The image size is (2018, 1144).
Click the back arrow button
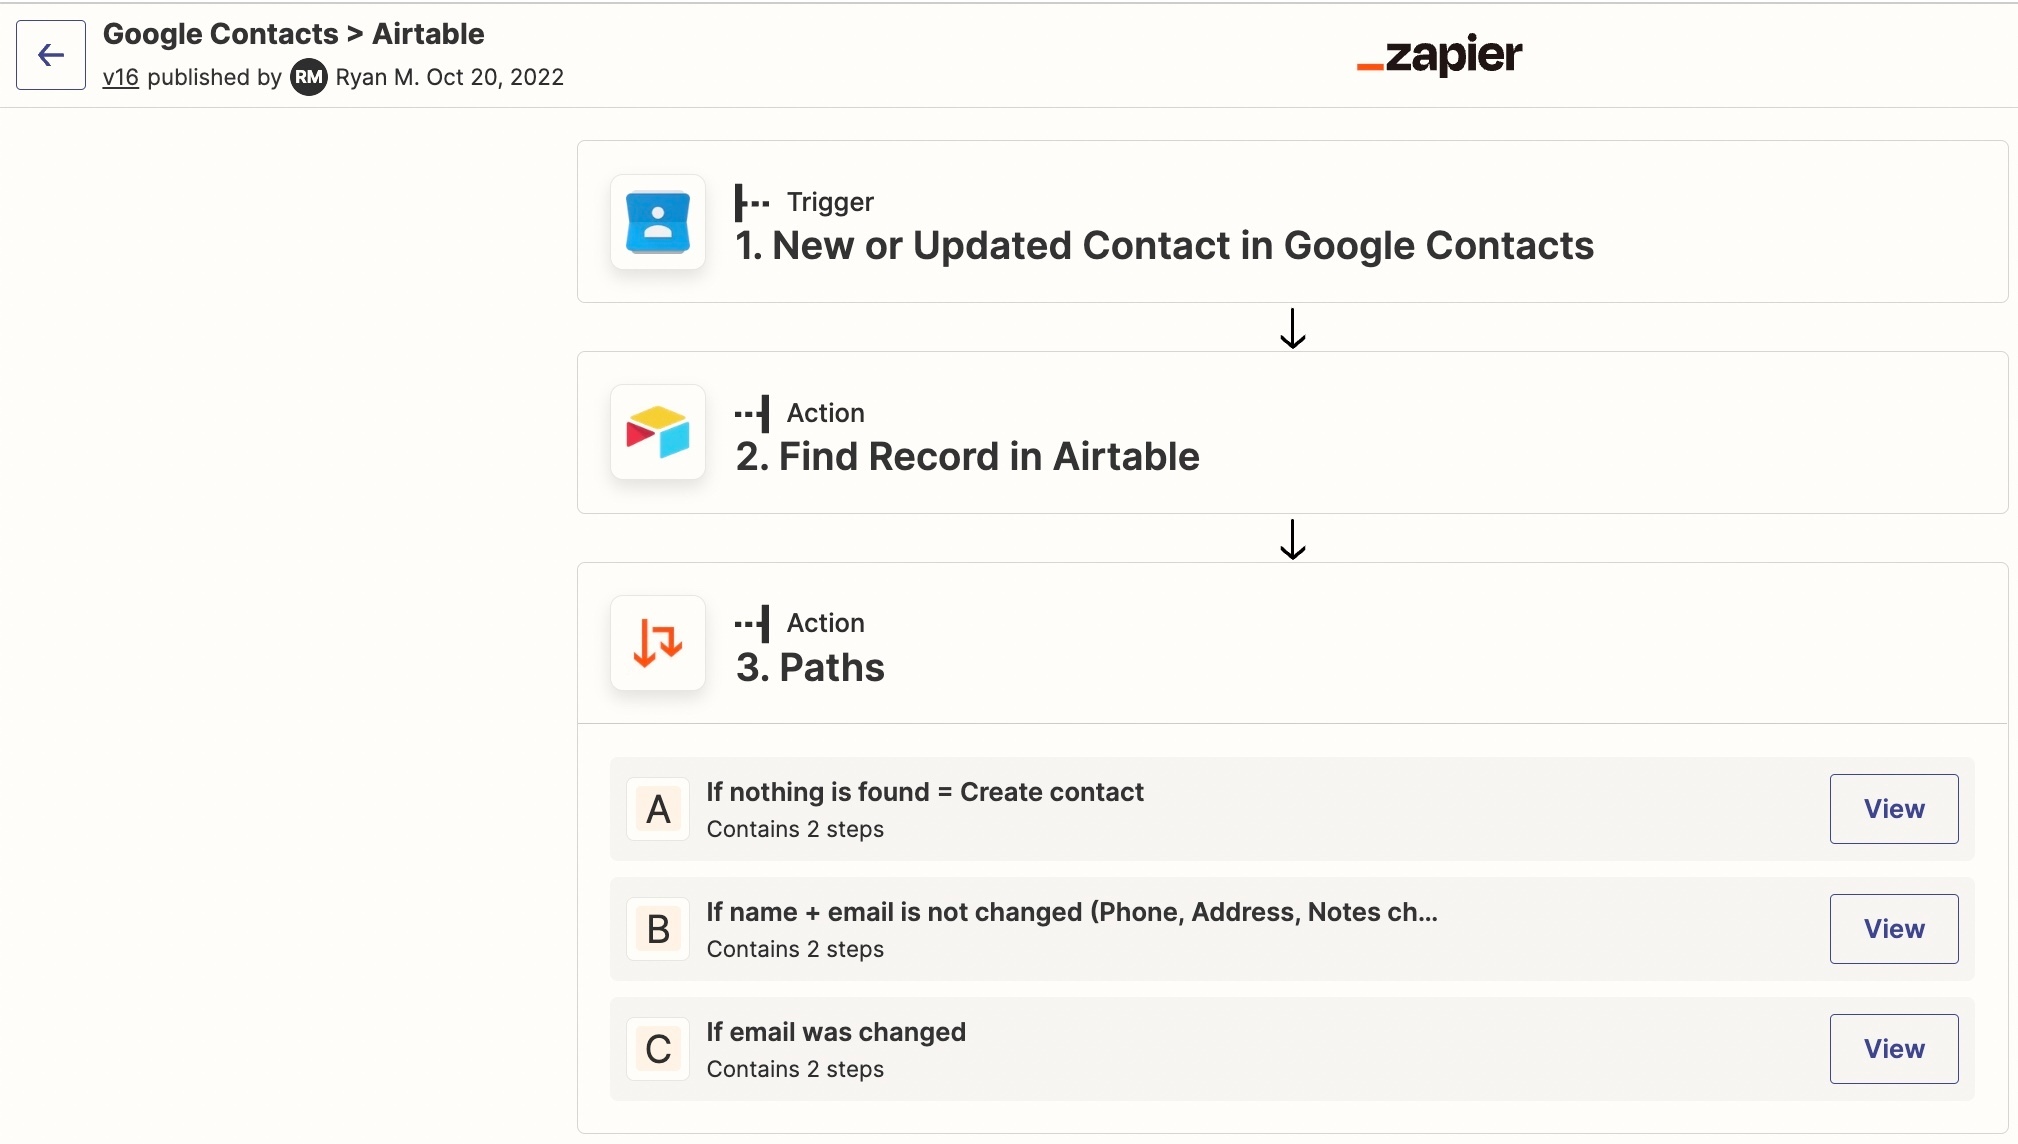(51, 55)
